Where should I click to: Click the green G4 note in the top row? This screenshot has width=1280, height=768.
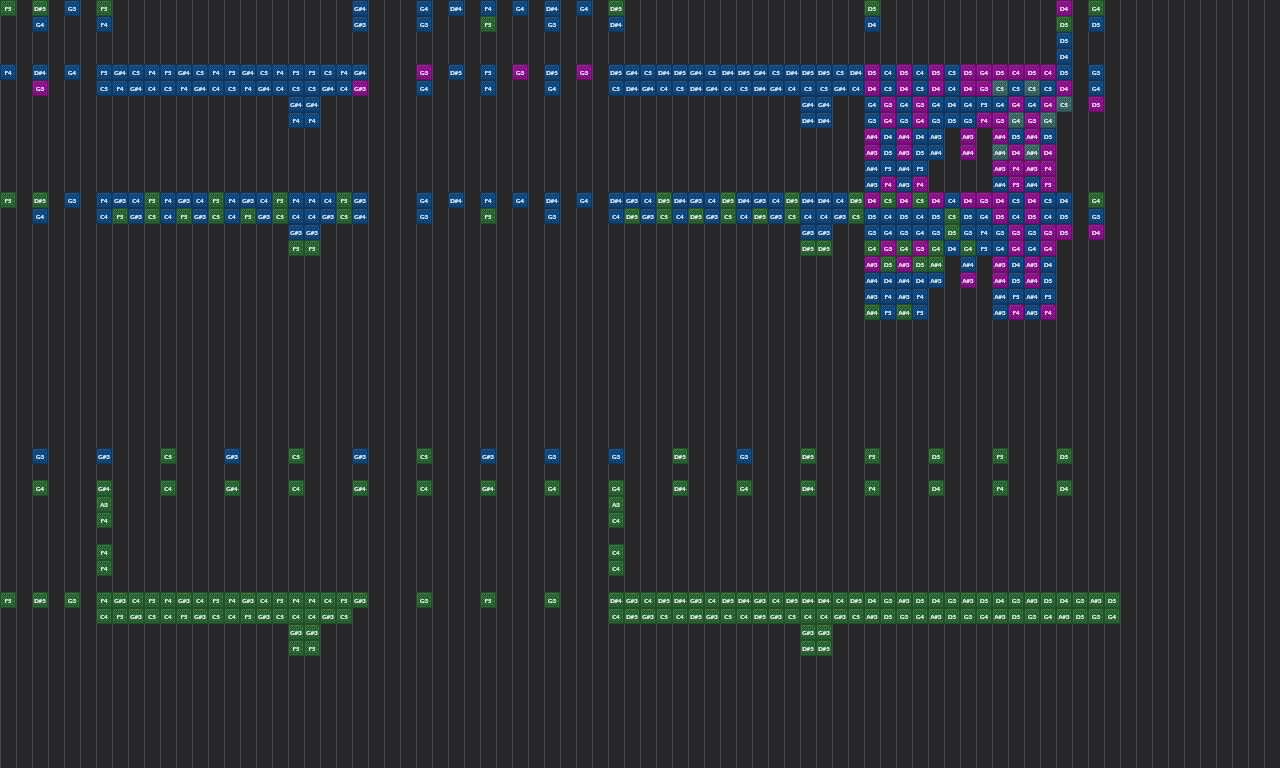tap(1096, 8)
